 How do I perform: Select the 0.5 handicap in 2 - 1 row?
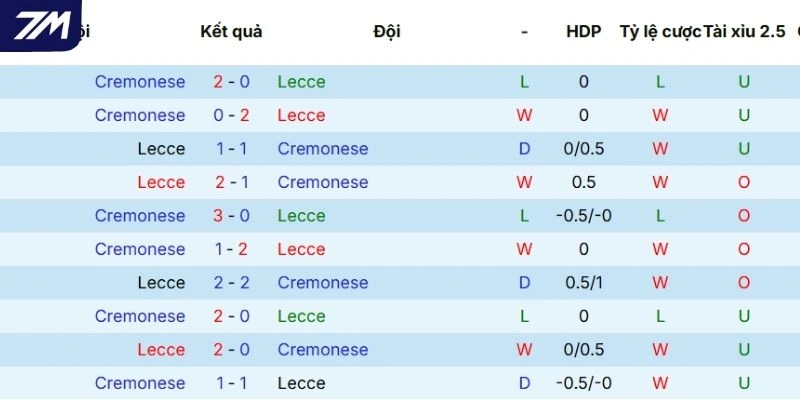click(583, 182)
